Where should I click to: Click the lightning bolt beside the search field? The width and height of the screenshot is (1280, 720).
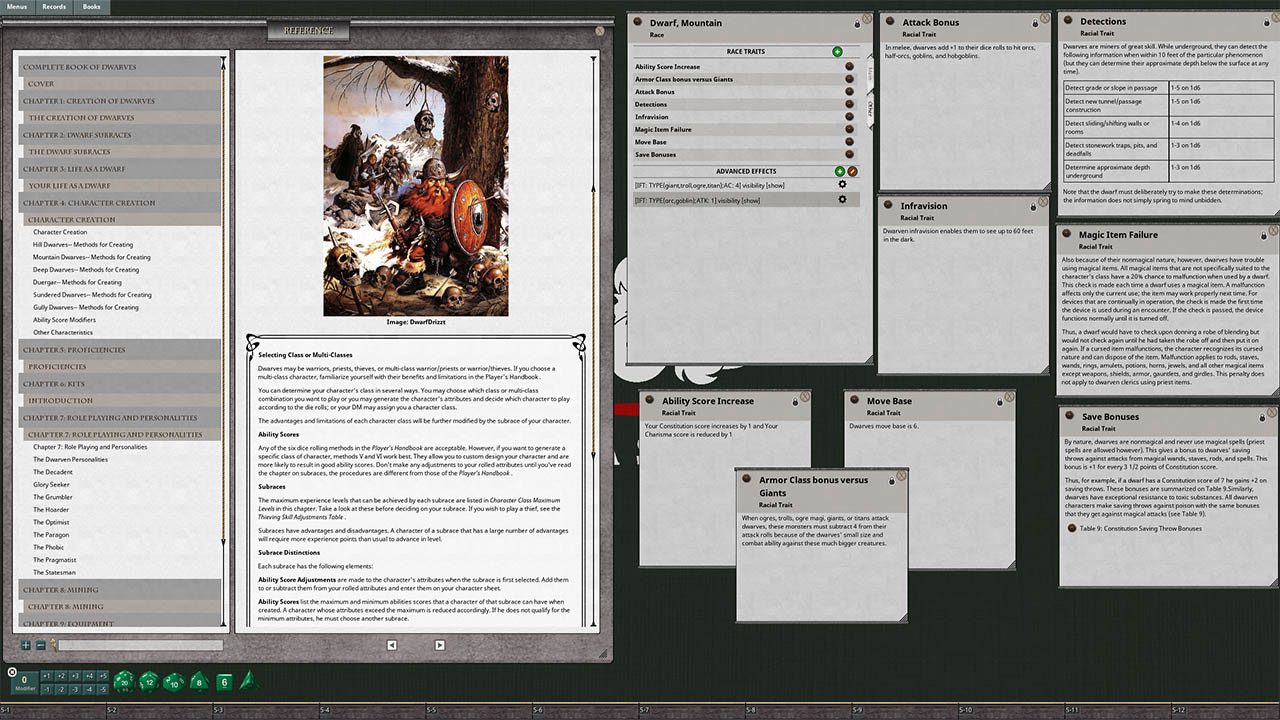tap(55, 645)
